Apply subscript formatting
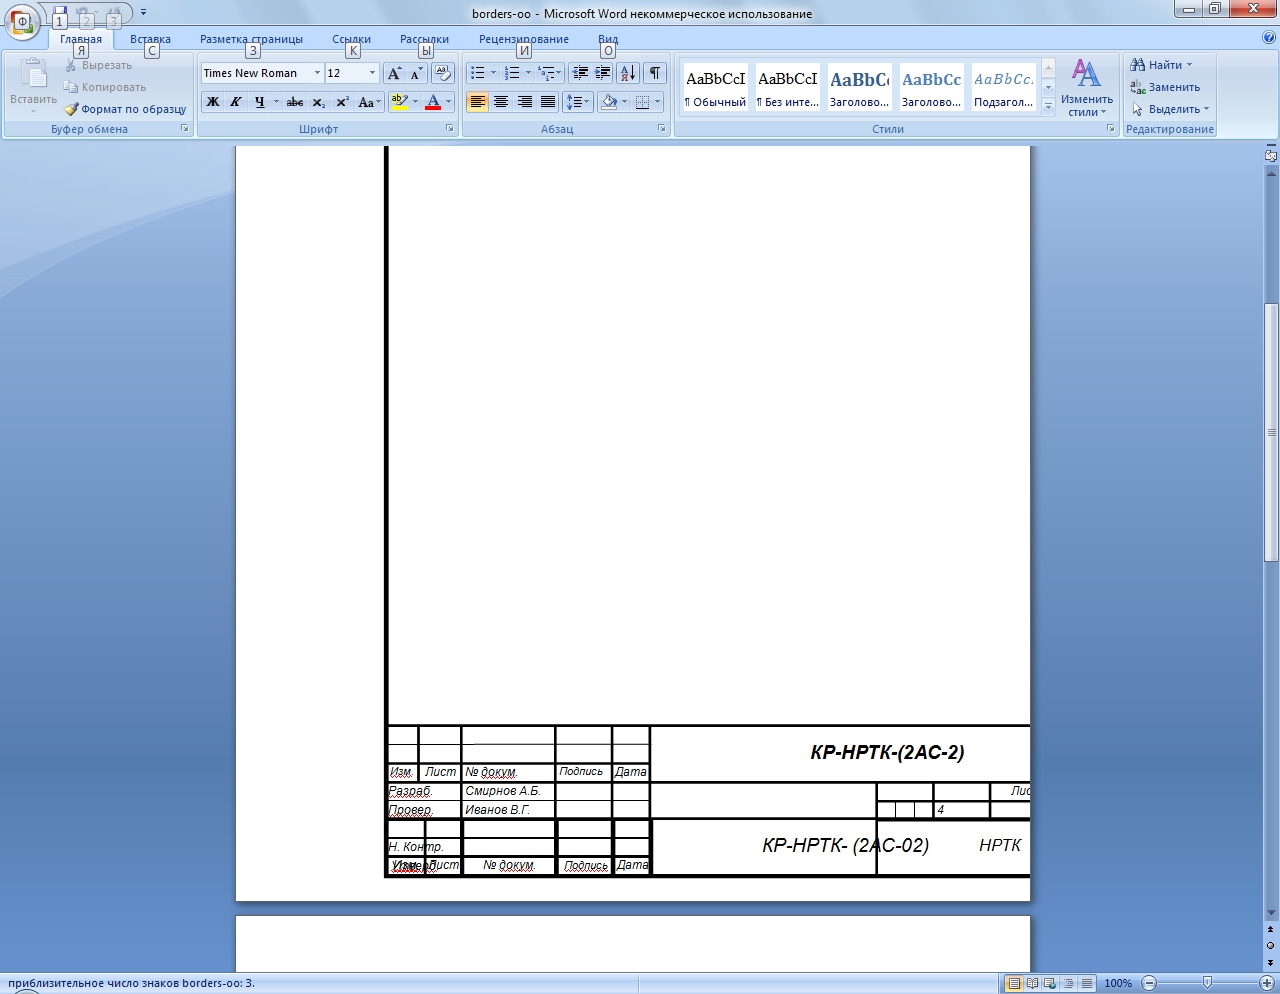The width and height of the screenshot is (1280, 994). click(318, 102)
